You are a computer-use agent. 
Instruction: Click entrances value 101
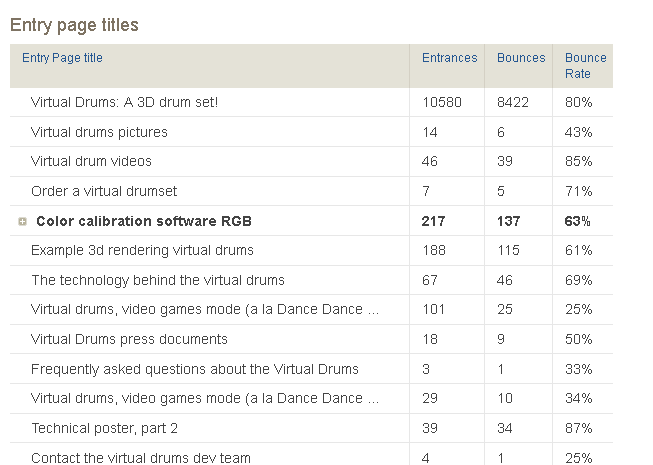click(x=434, y=310)
